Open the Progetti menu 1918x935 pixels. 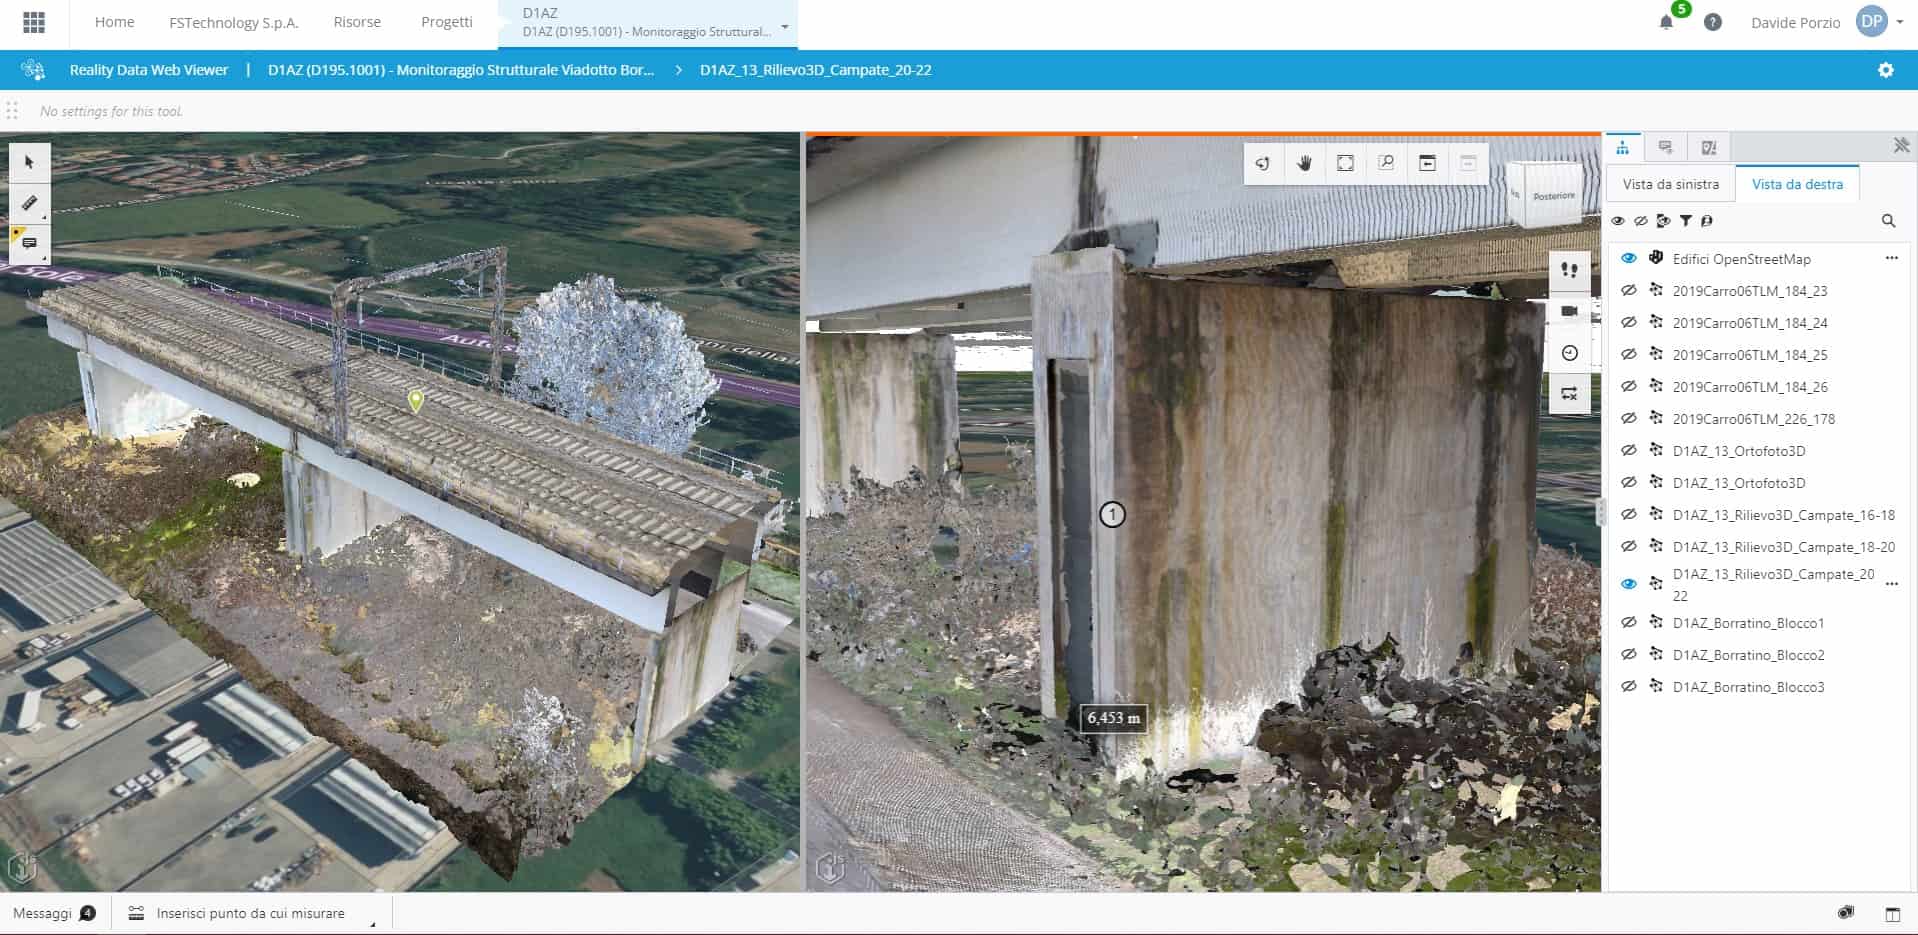click(446, 22)
